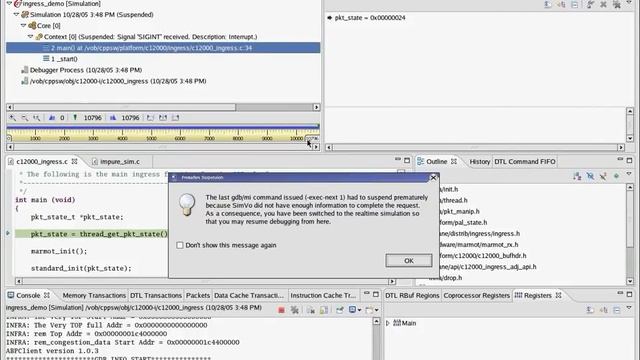The width and height of the screenshot is (640, 360).
Task: Click the 'ABPClient version 1.0.3' console line
Action: [52, 351]
